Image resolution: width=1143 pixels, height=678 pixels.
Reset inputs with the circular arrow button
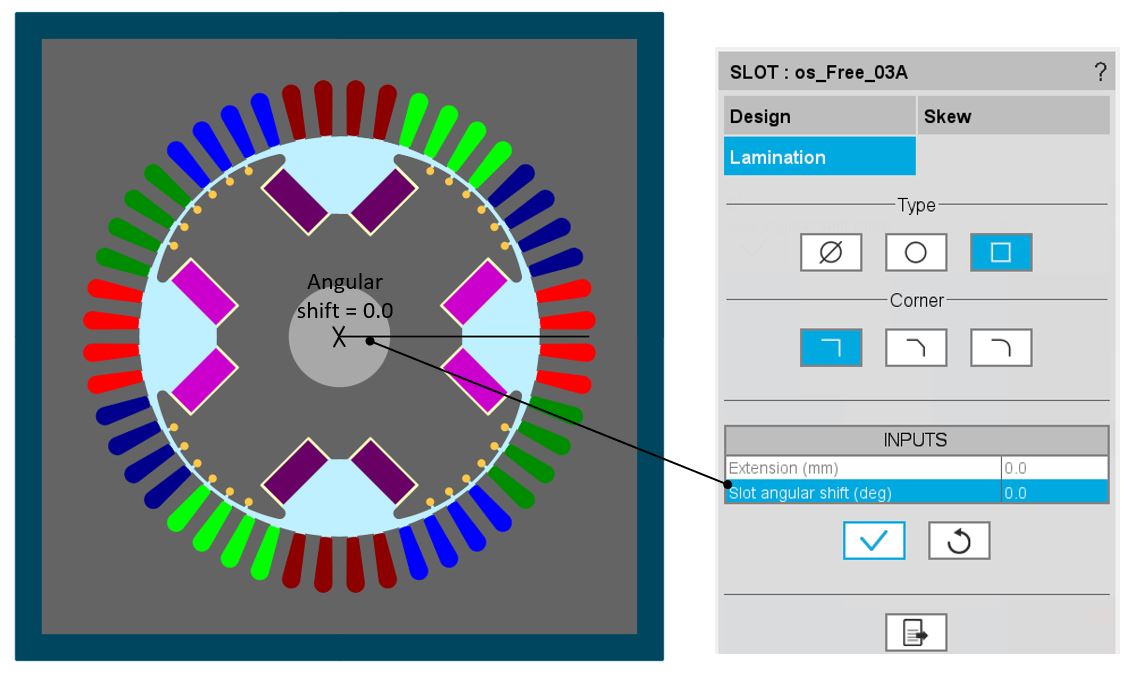[959, 540]
